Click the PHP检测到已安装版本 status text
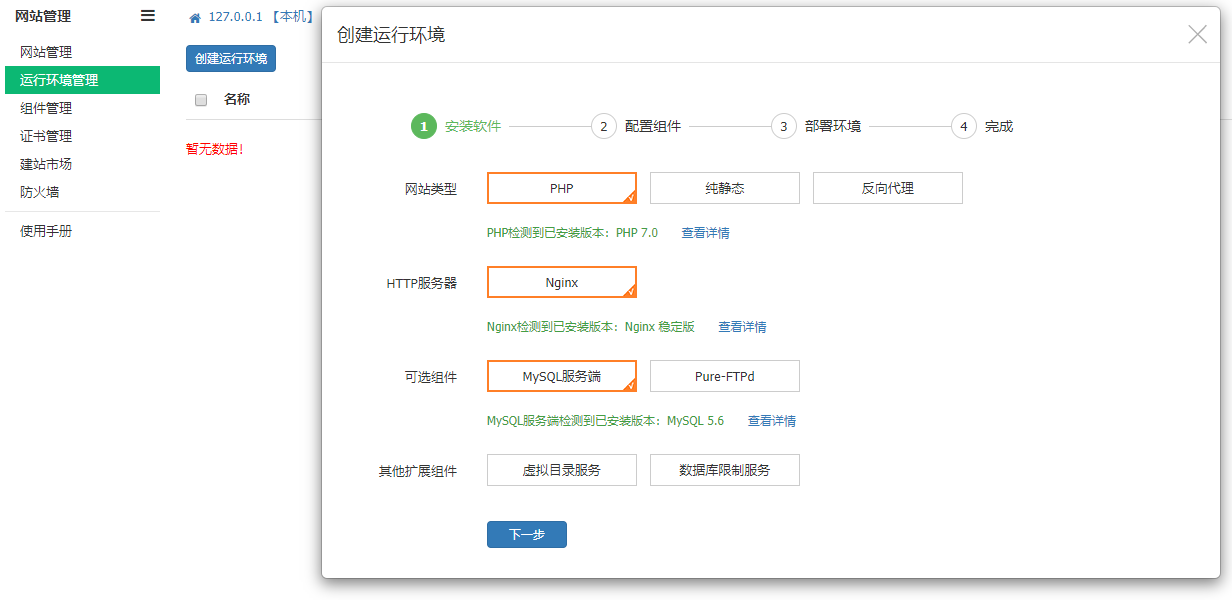Viewport: 1232px width, 600px height. [x=573, y=233]
